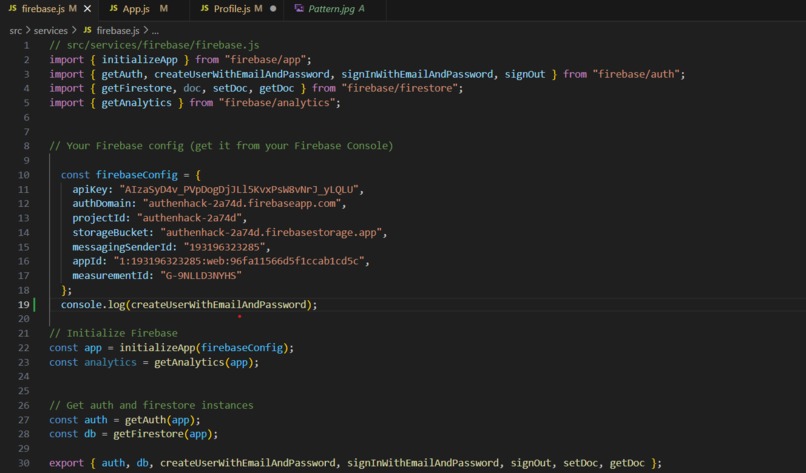Click line number 19 in the gutter

[x=24, y=304]
